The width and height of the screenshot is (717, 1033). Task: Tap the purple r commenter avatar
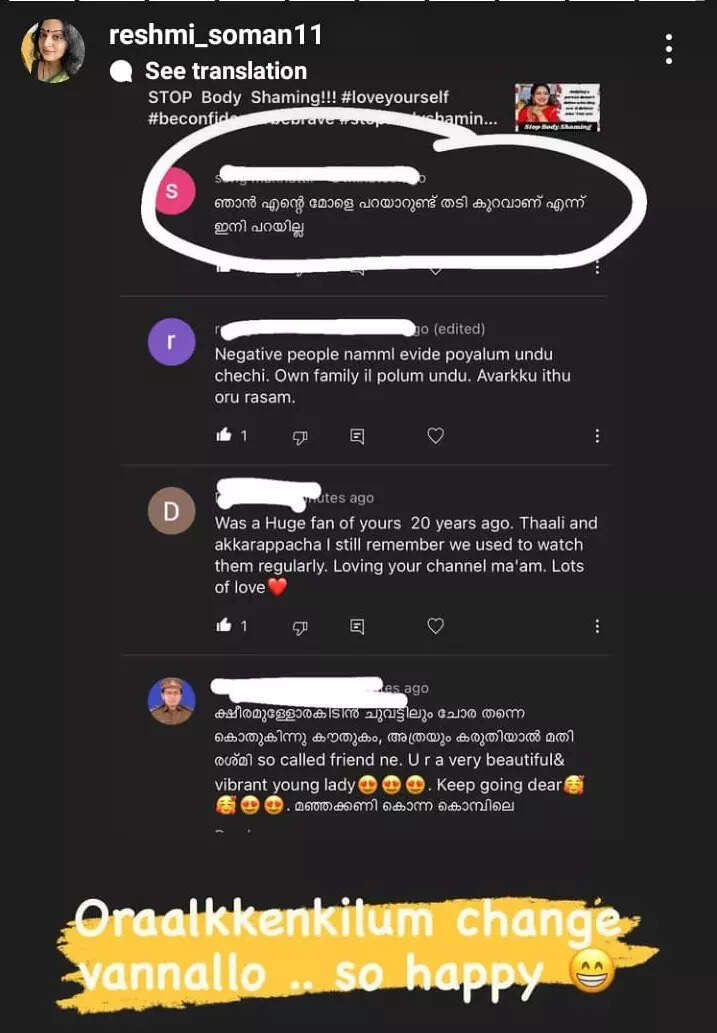point(171,341)
